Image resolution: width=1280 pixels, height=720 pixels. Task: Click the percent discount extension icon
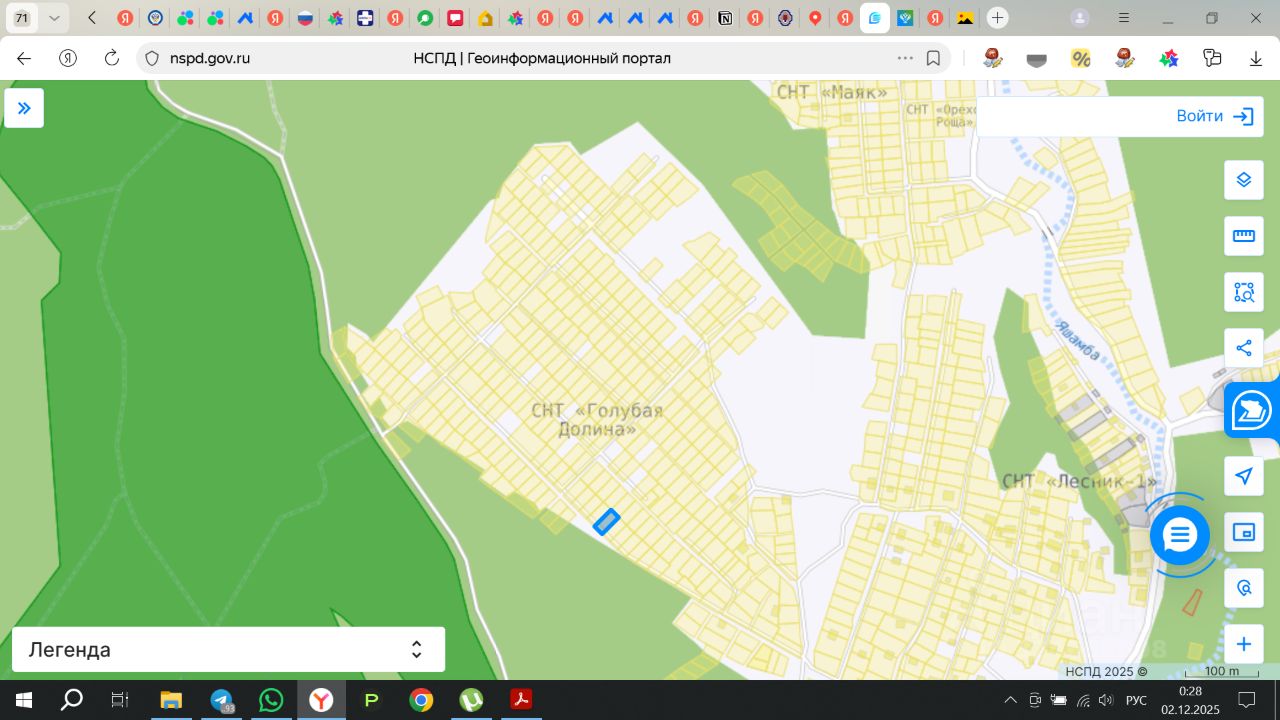1081,58
